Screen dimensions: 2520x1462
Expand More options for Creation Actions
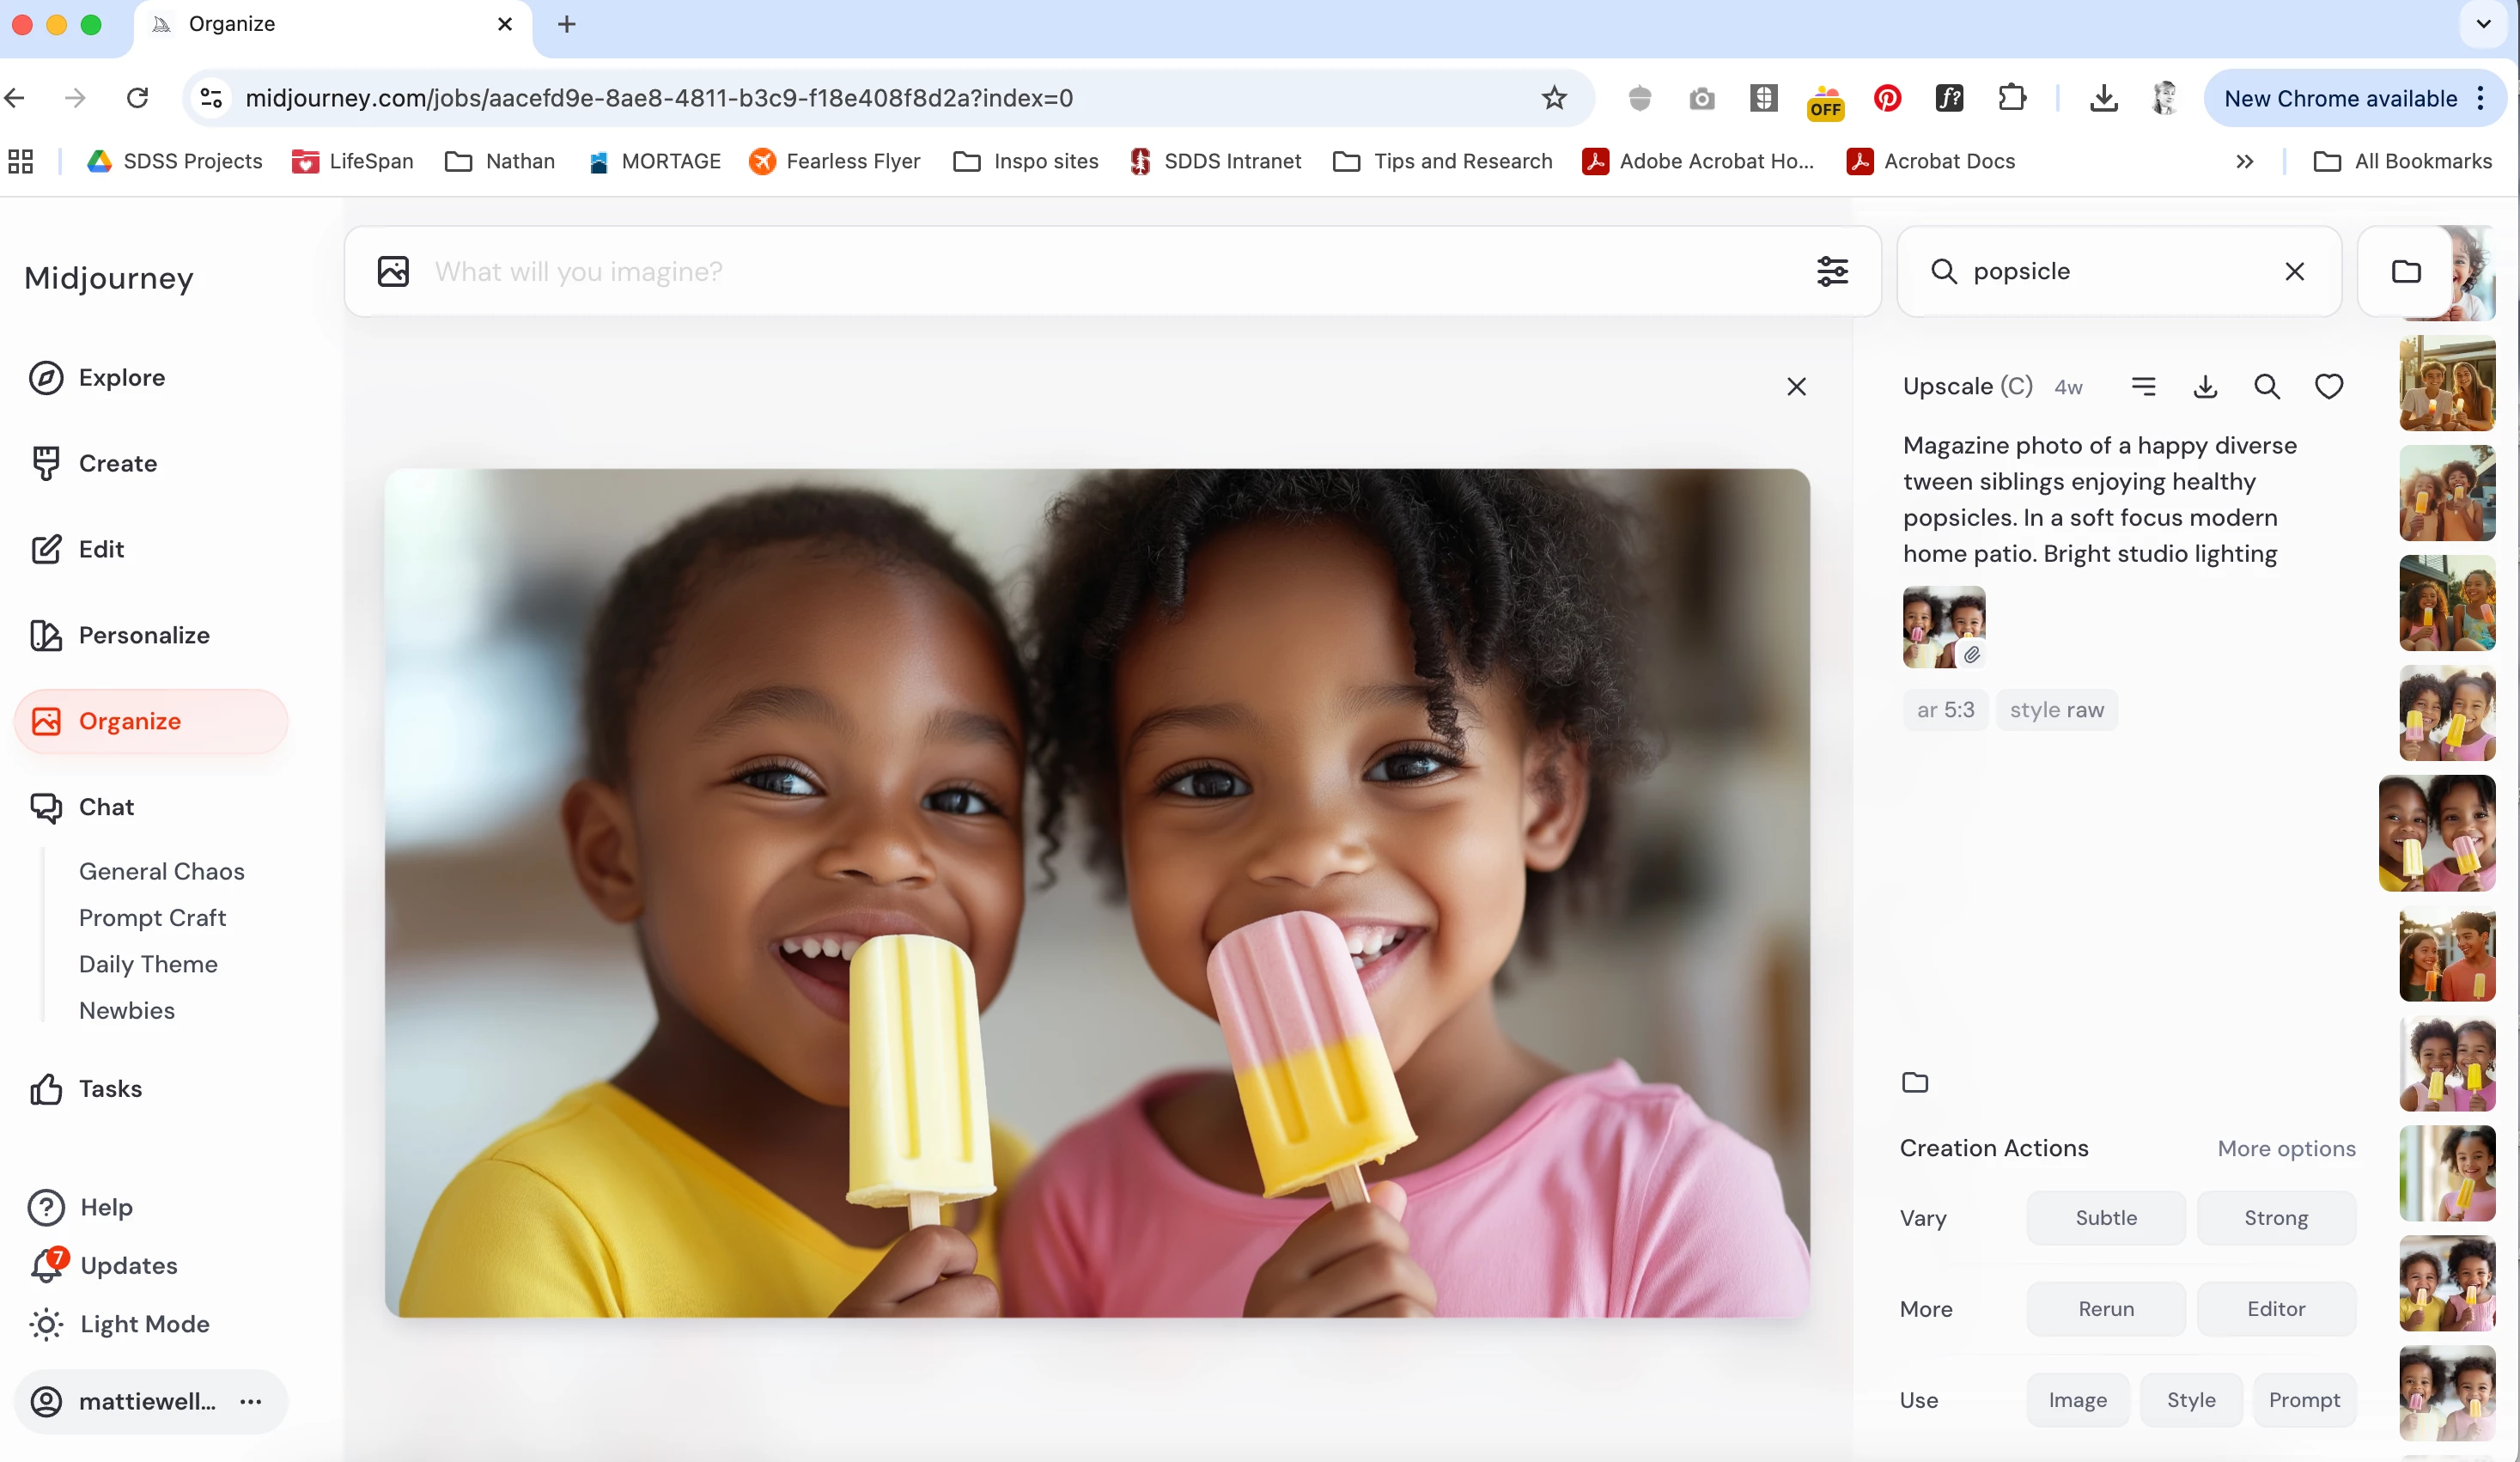tap(2286, 1148)
